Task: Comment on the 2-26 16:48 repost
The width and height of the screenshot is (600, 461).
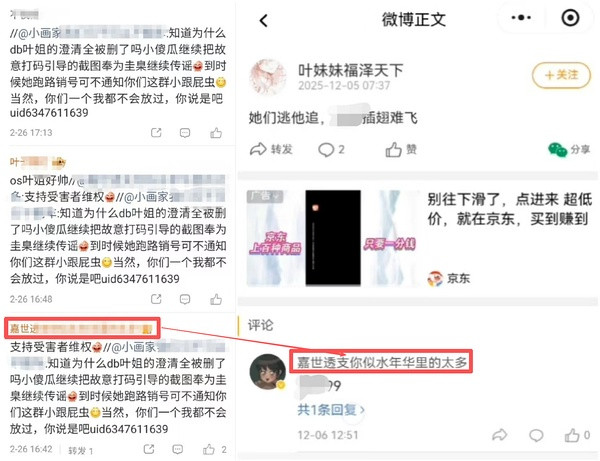Action: coord(185,299)
